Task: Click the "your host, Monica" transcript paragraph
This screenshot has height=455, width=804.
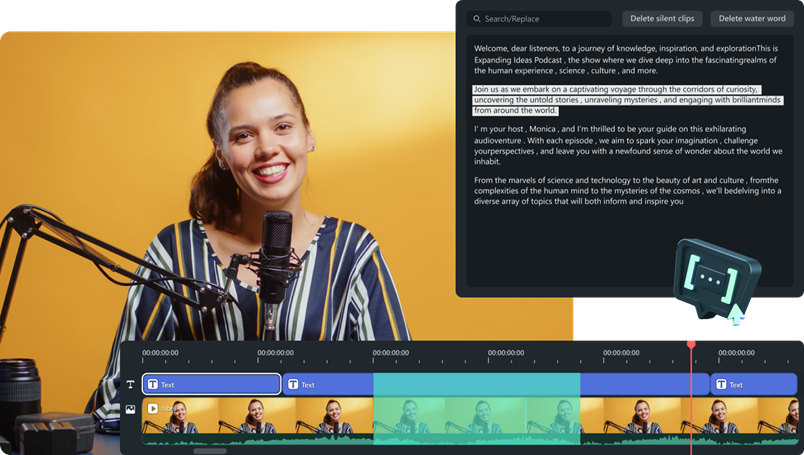Action: pos(628,145)
